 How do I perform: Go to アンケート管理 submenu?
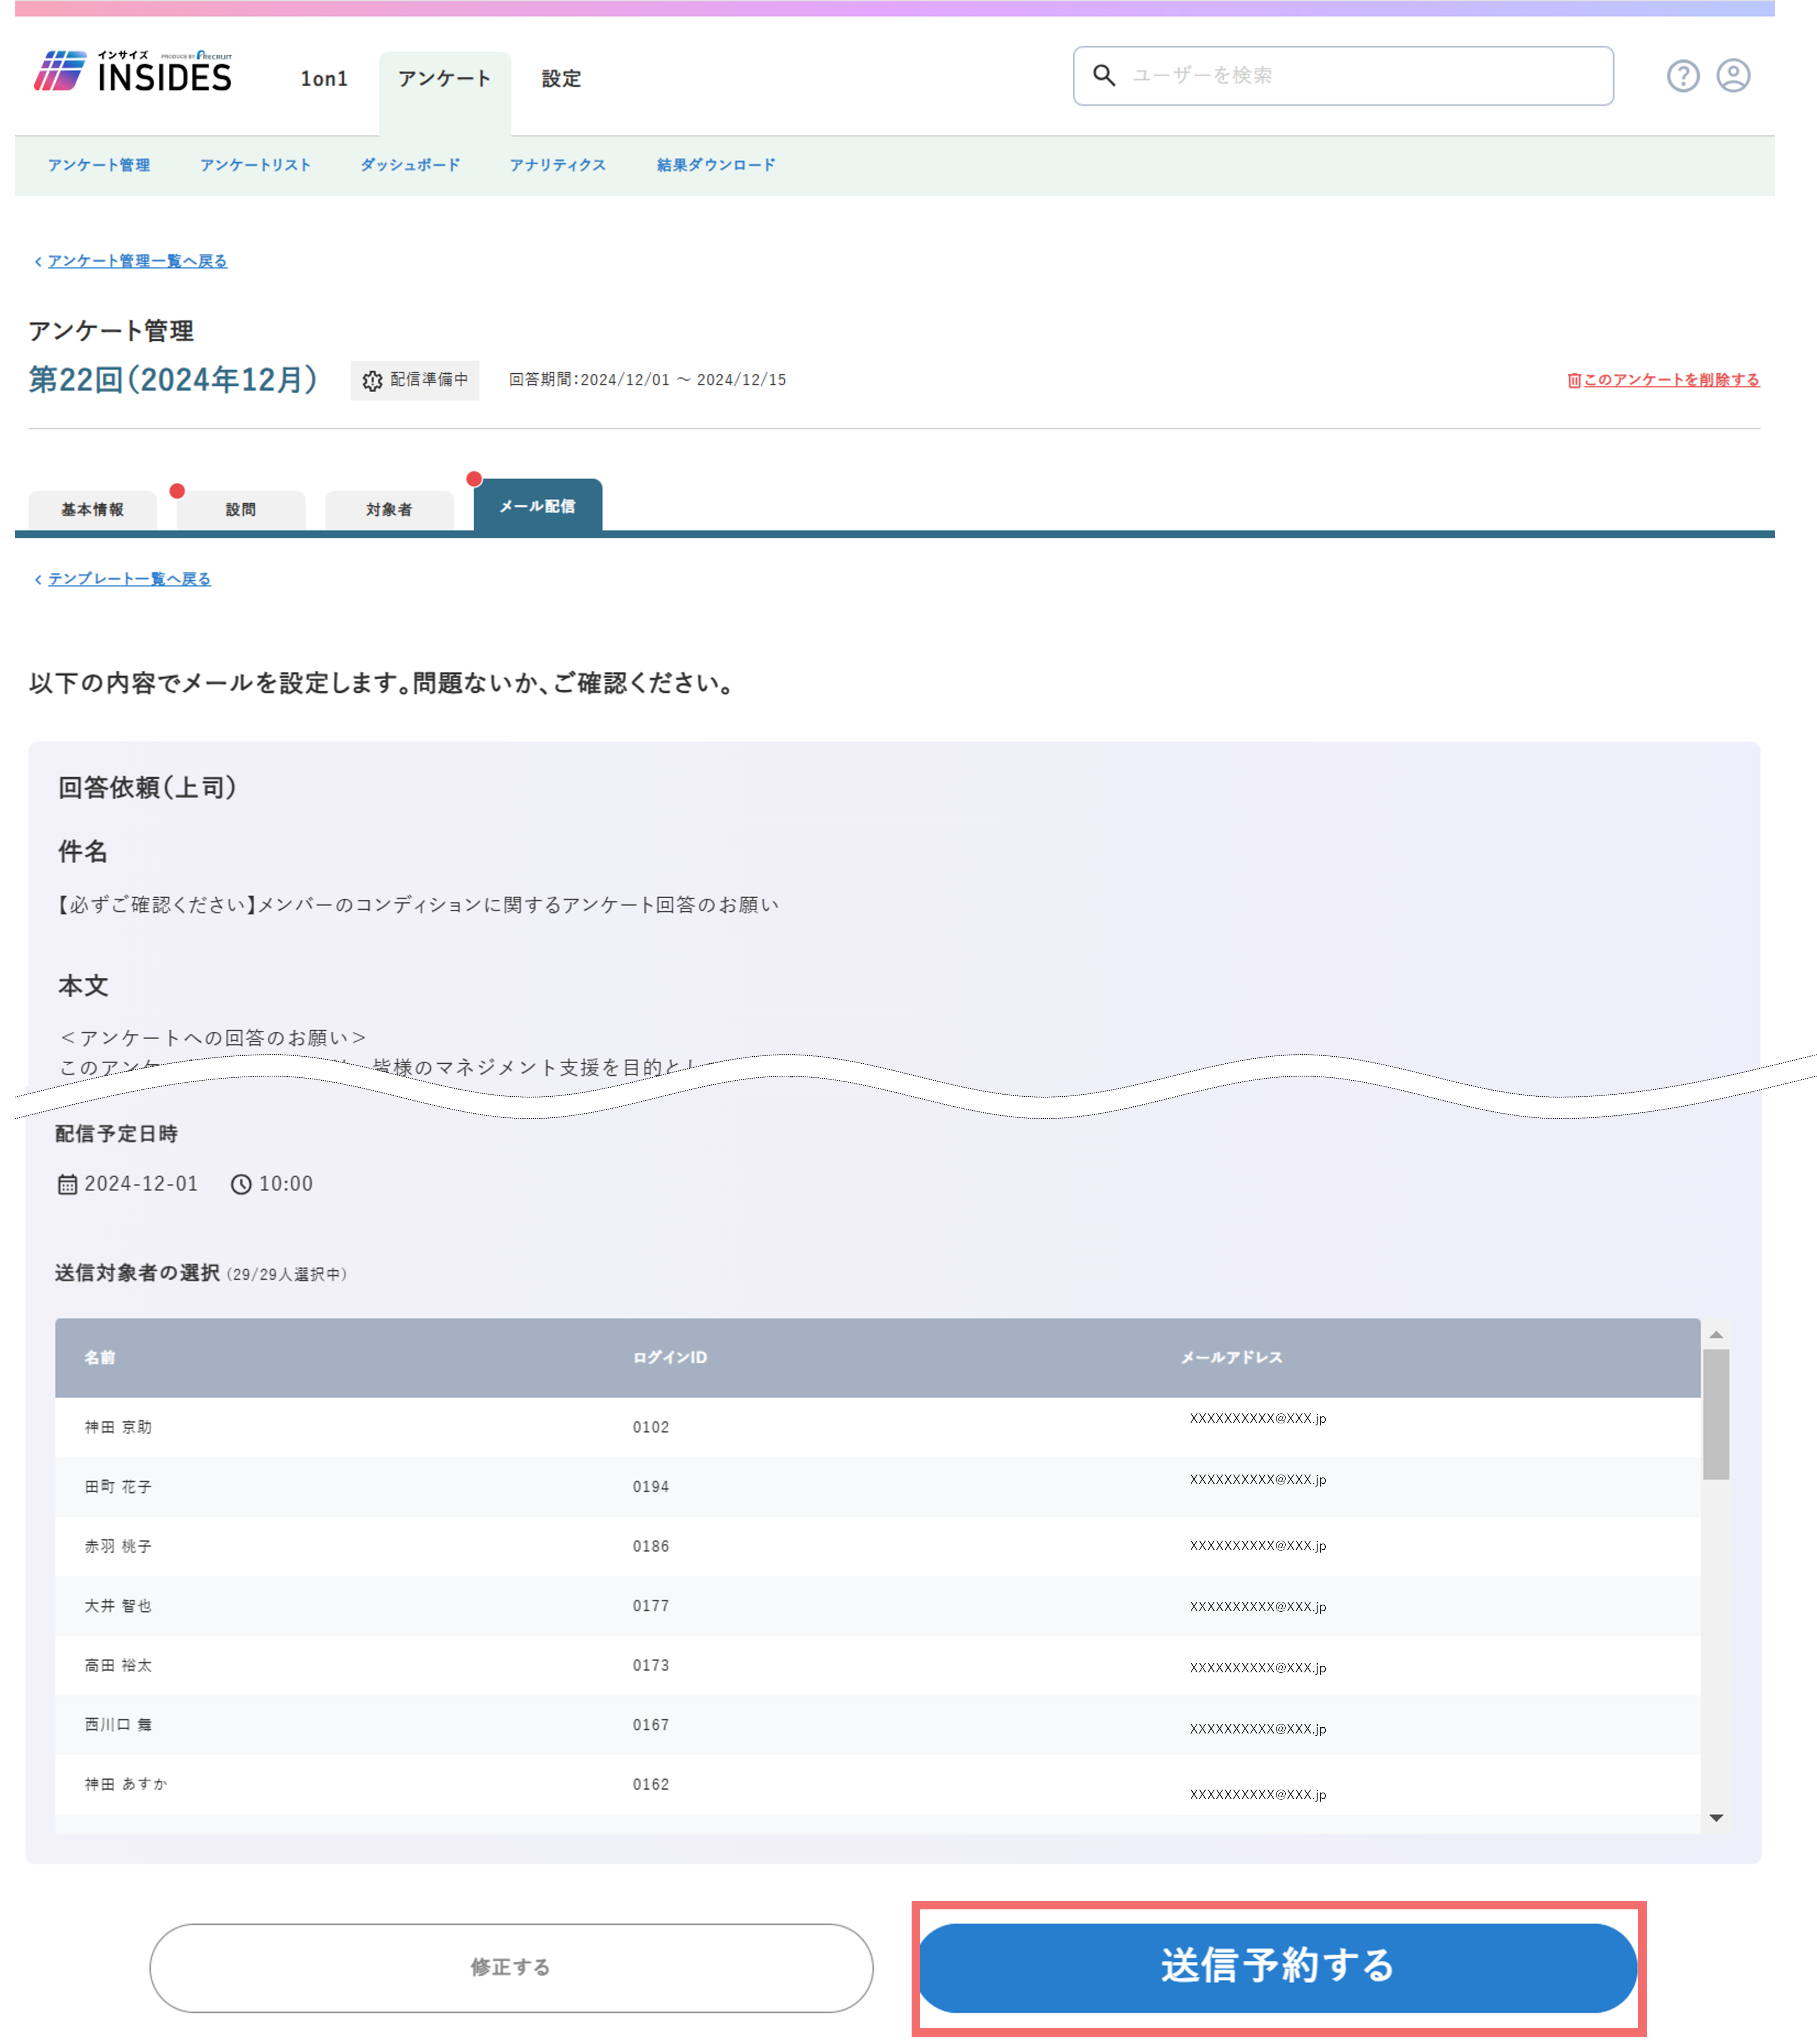click(99, 165)
